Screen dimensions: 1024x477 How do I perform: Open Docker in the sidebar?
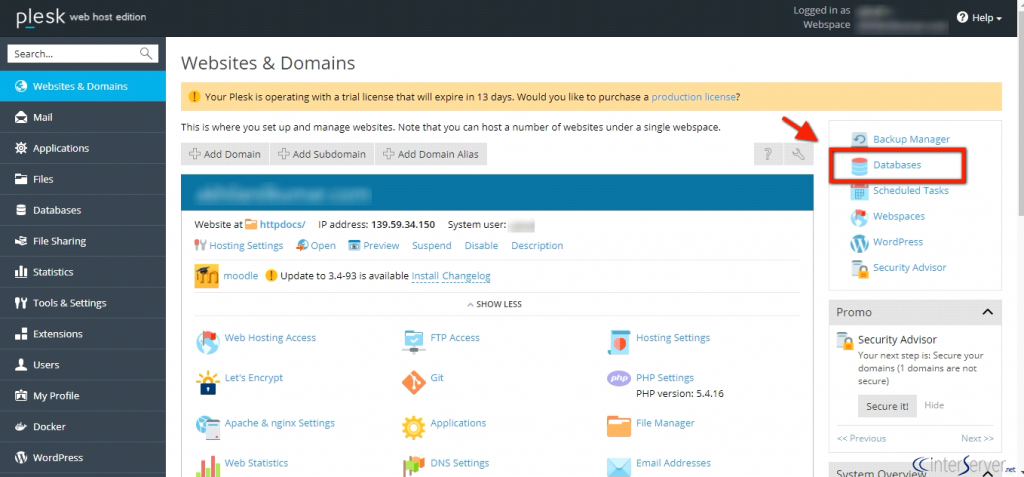(83, 427)
